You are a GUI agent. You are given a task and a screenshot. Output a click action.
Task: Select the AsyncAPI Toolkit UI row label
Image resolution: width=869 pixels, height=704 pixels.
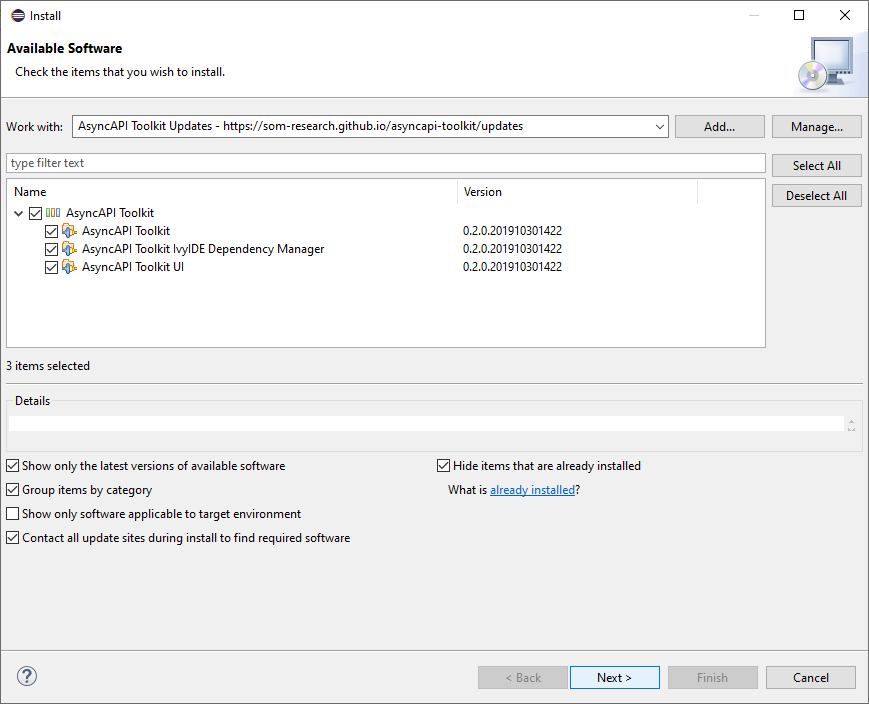point(133,267)
